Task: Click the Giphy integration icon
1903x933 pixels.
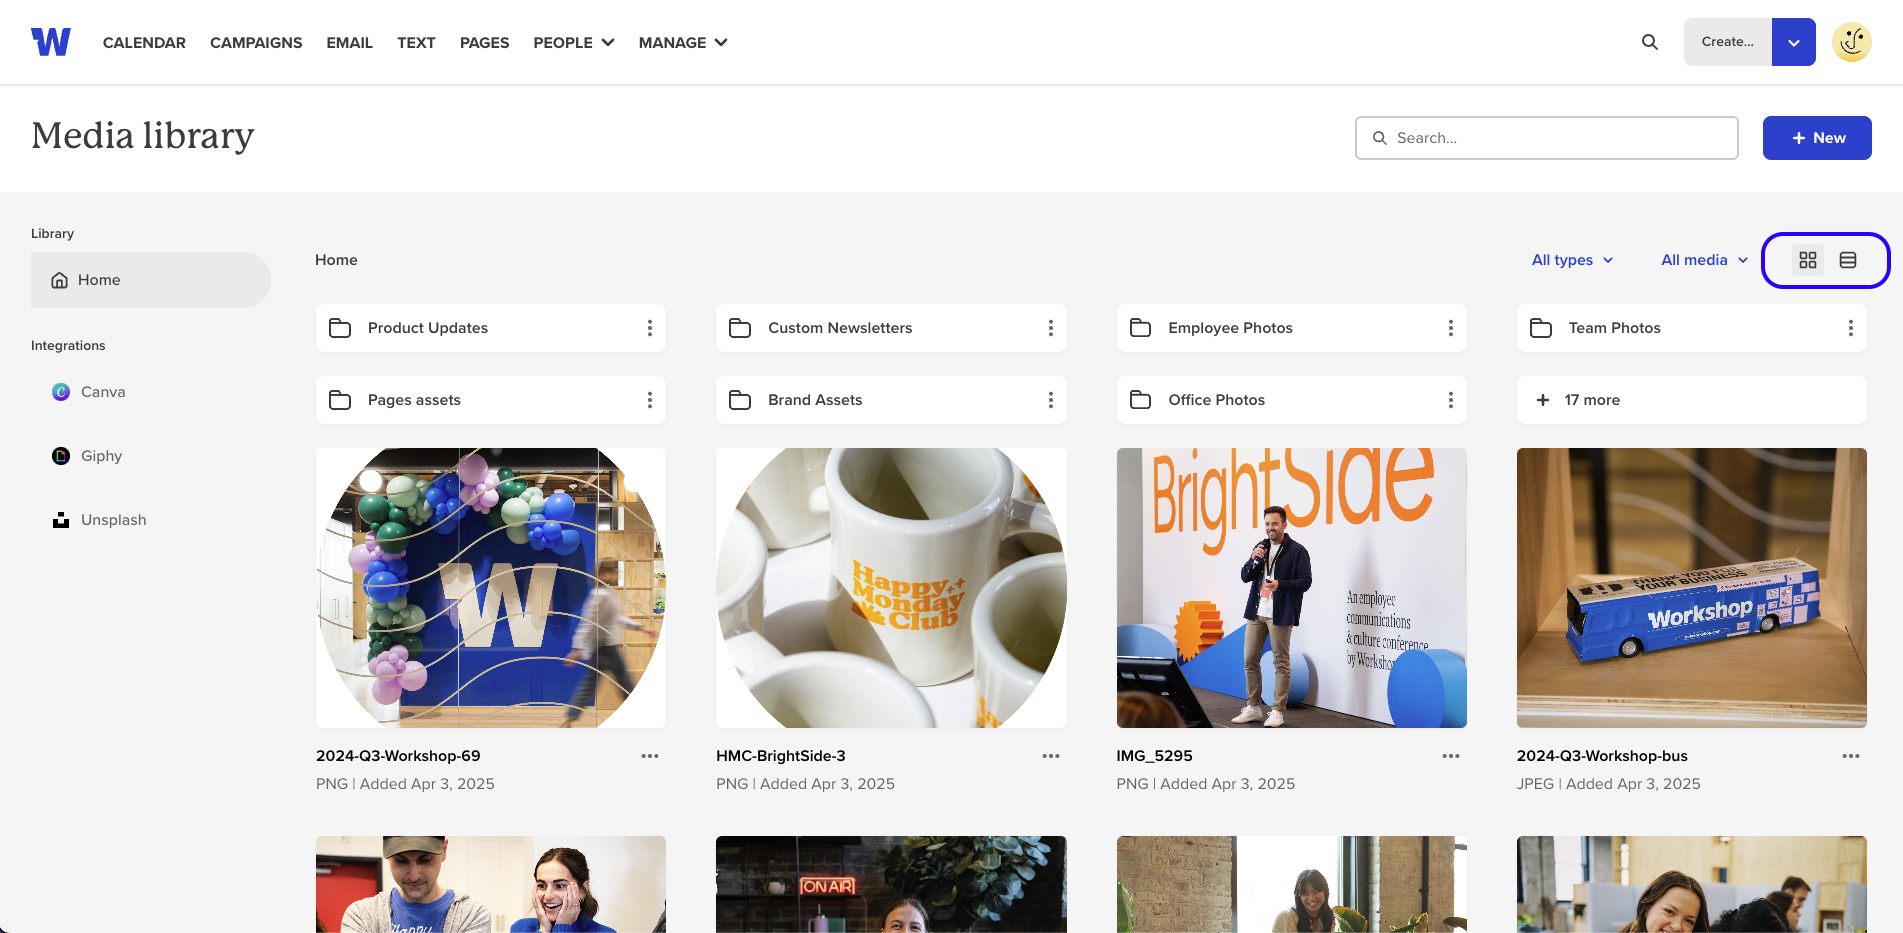Action: [x=61, y=456]
